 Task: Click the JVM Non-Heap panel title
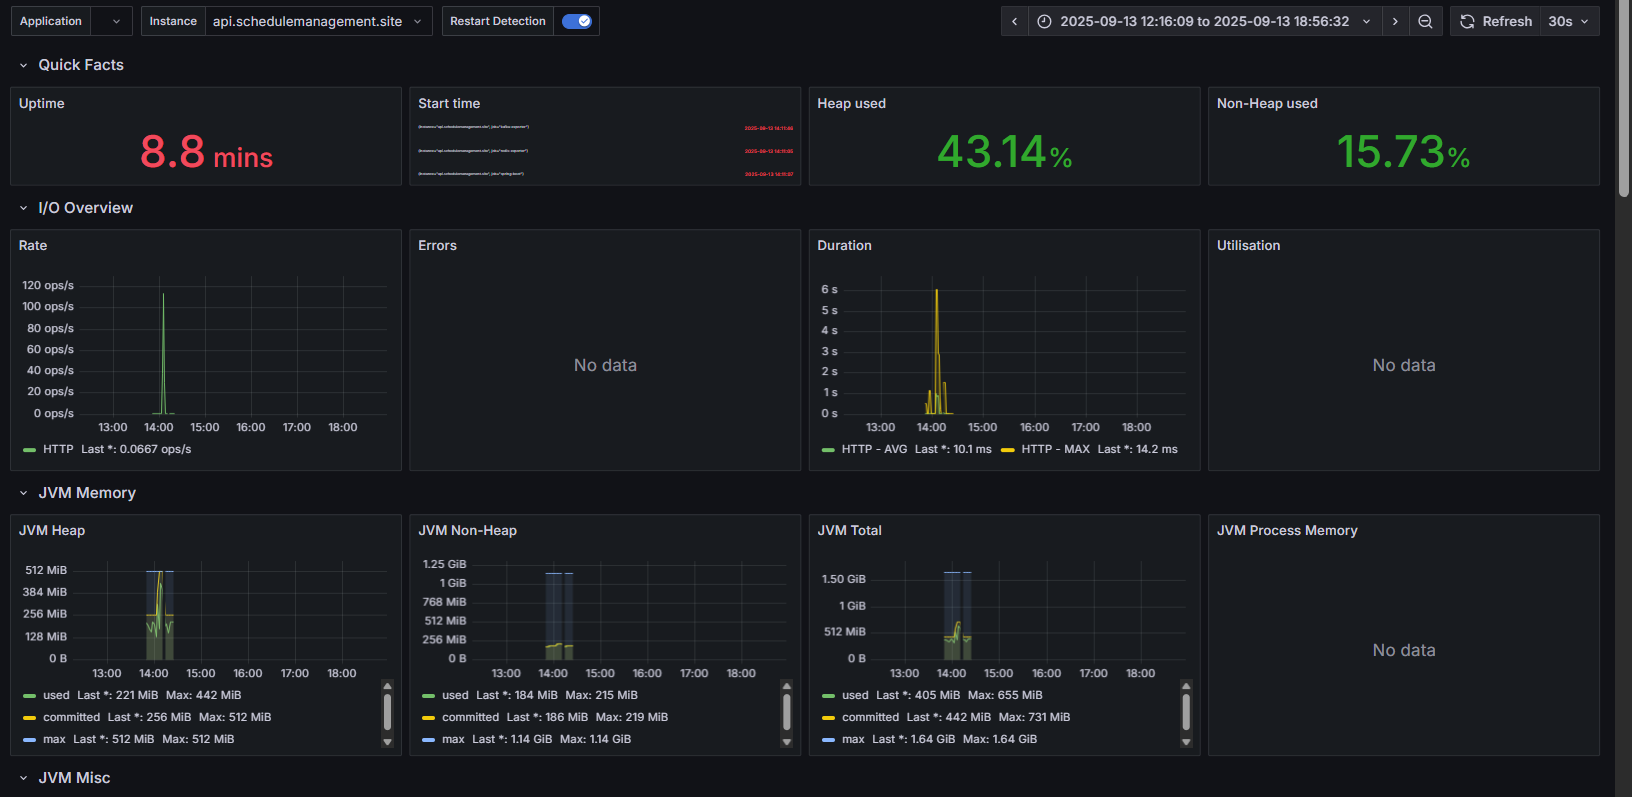click(467, 530)
